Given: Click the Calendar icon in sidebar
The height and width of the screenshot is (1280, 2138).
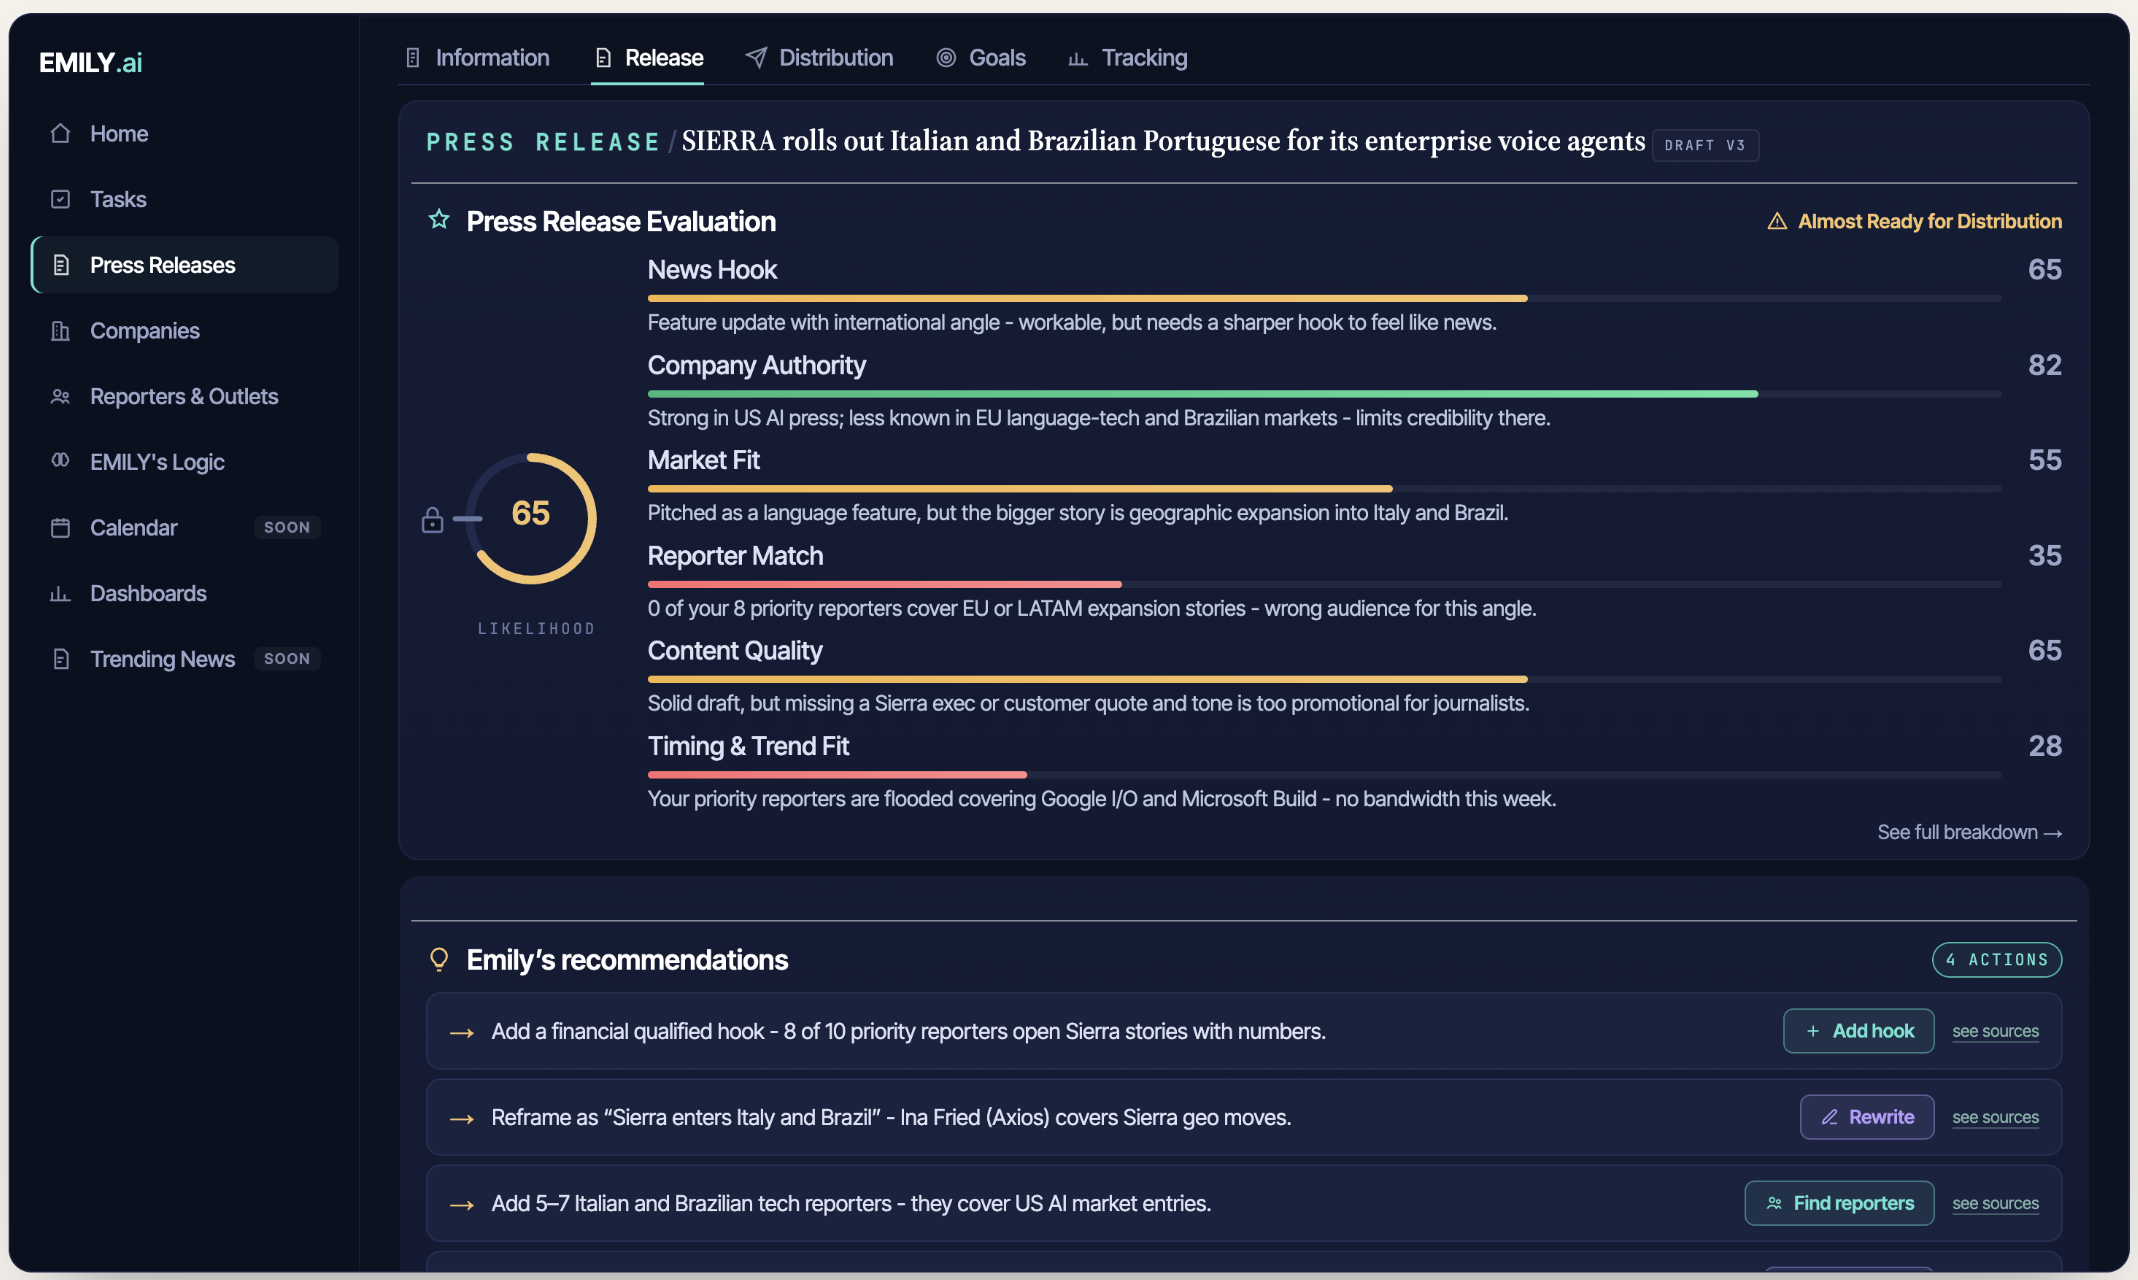Looking at the screenshot, I should click(x=60, y=528).
